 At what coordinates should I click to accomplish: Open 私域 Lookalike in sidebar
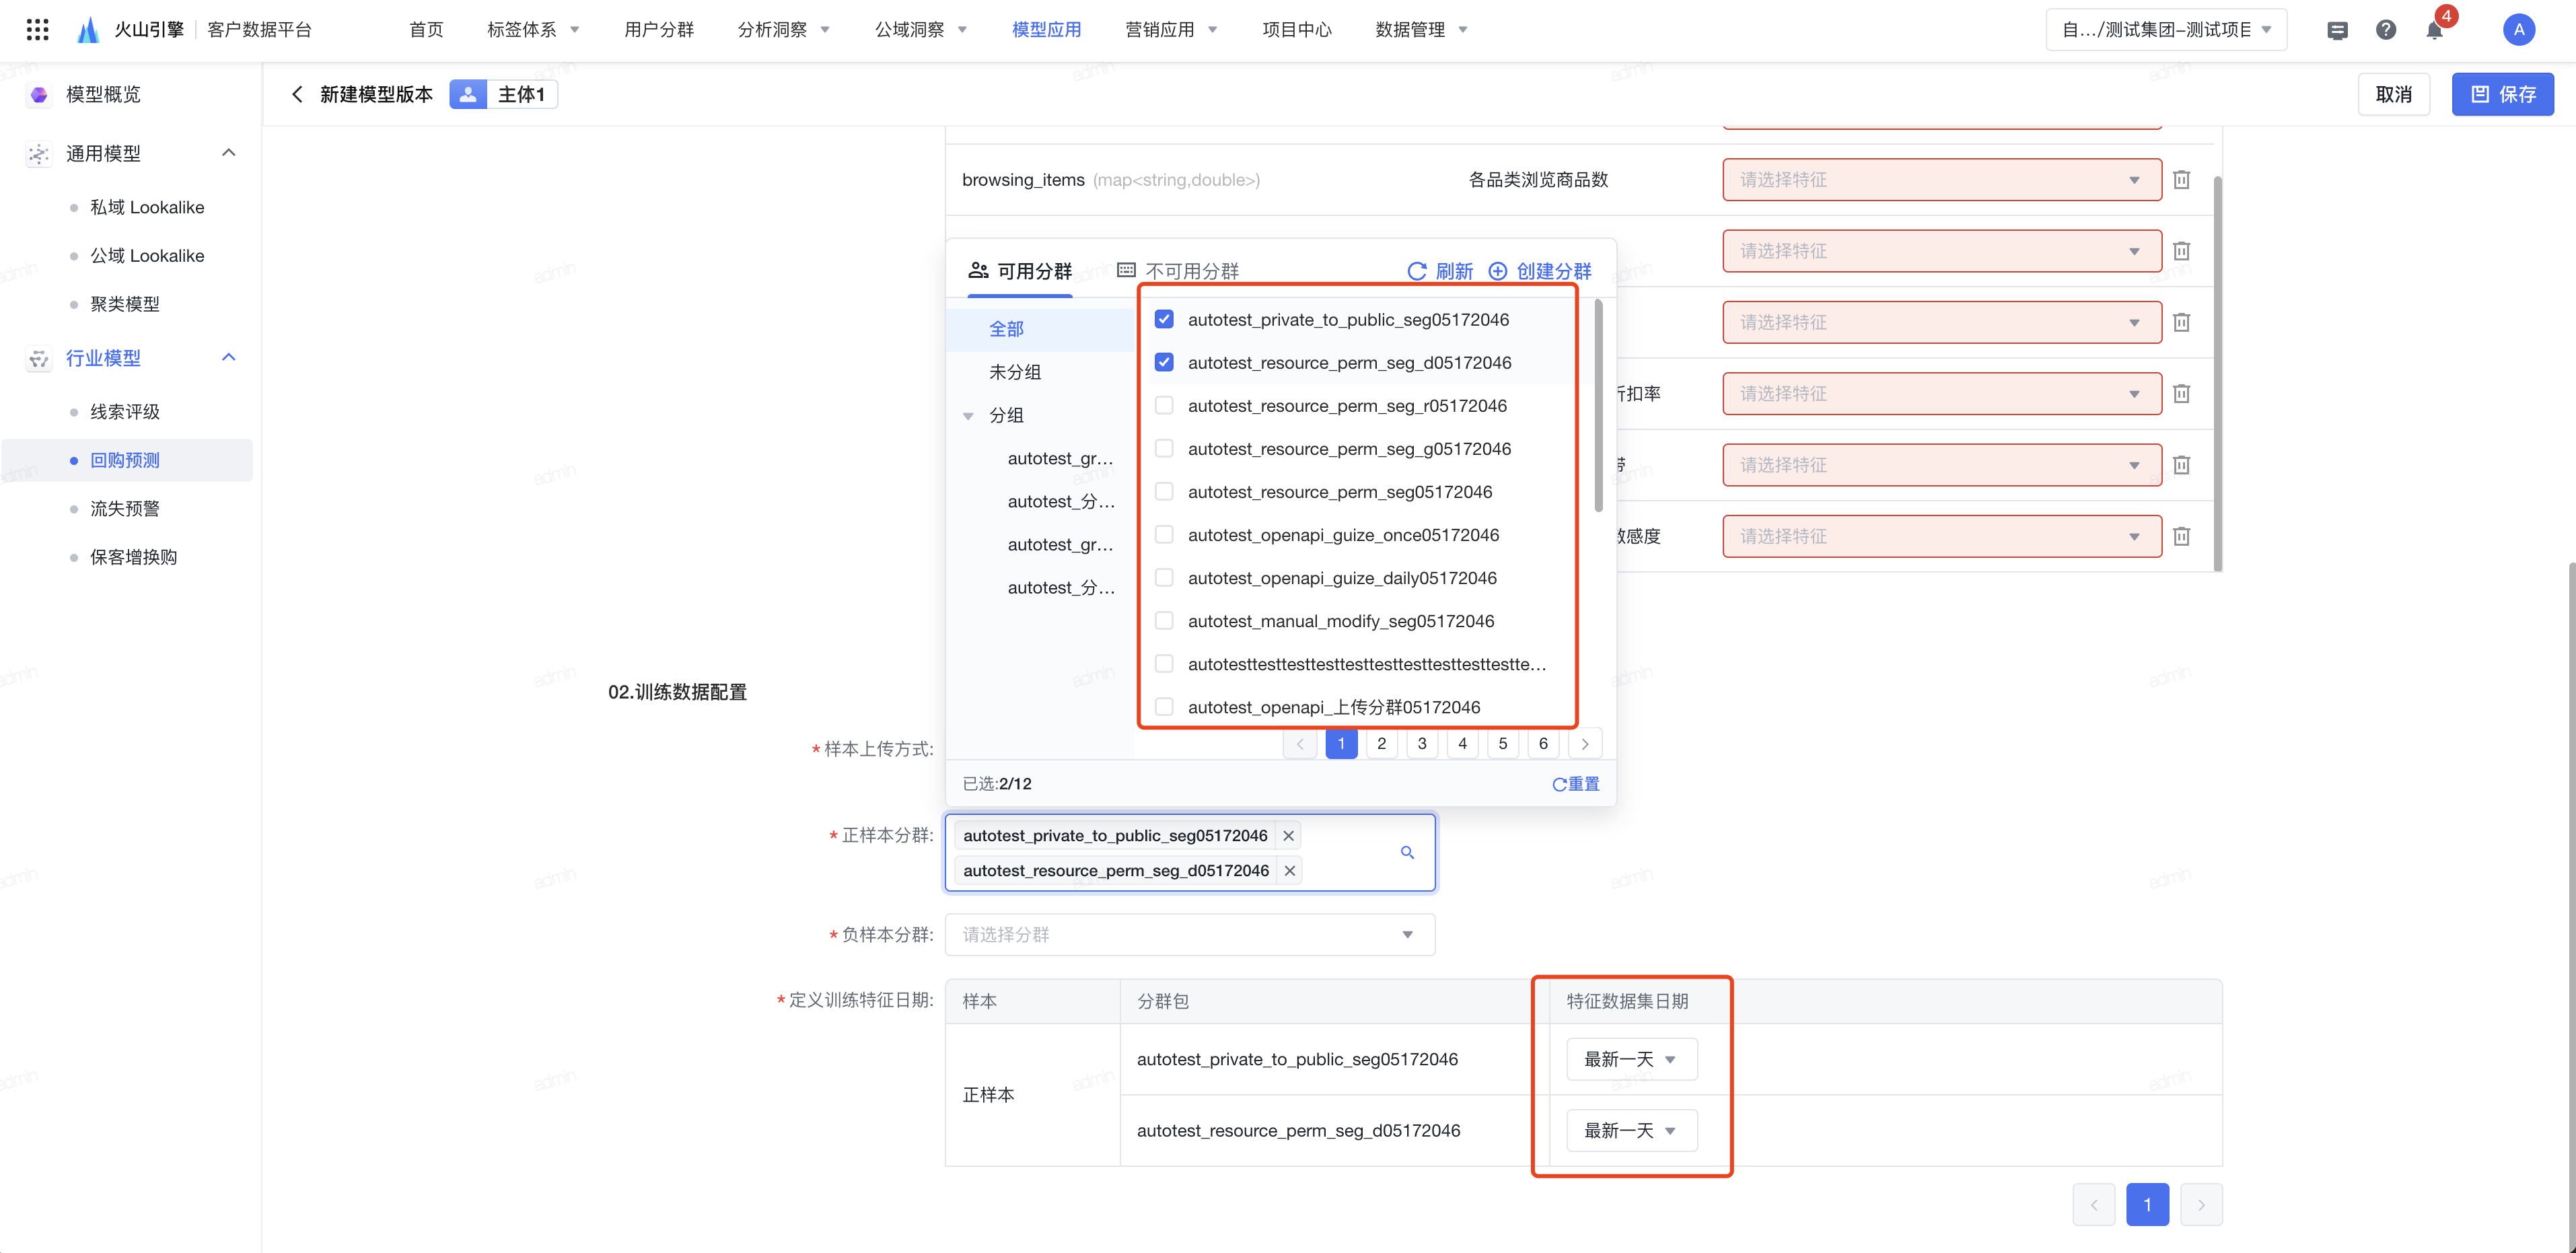[147, 208]
